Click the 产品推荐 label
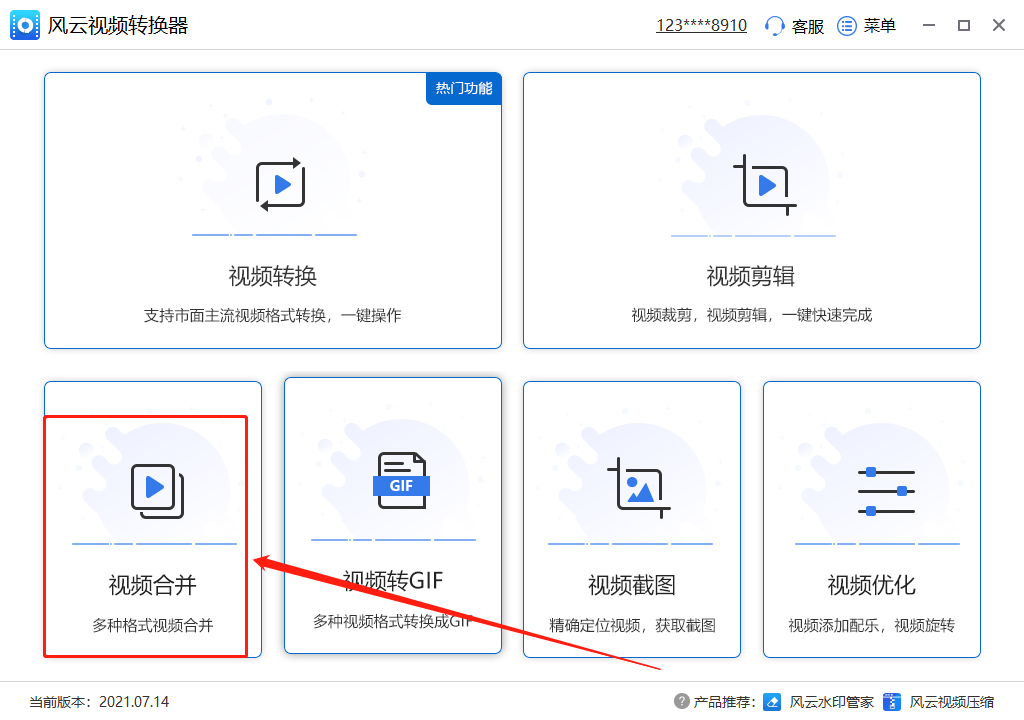The width and height of the screenshot is (1024, 720). (x=724, y=702)
